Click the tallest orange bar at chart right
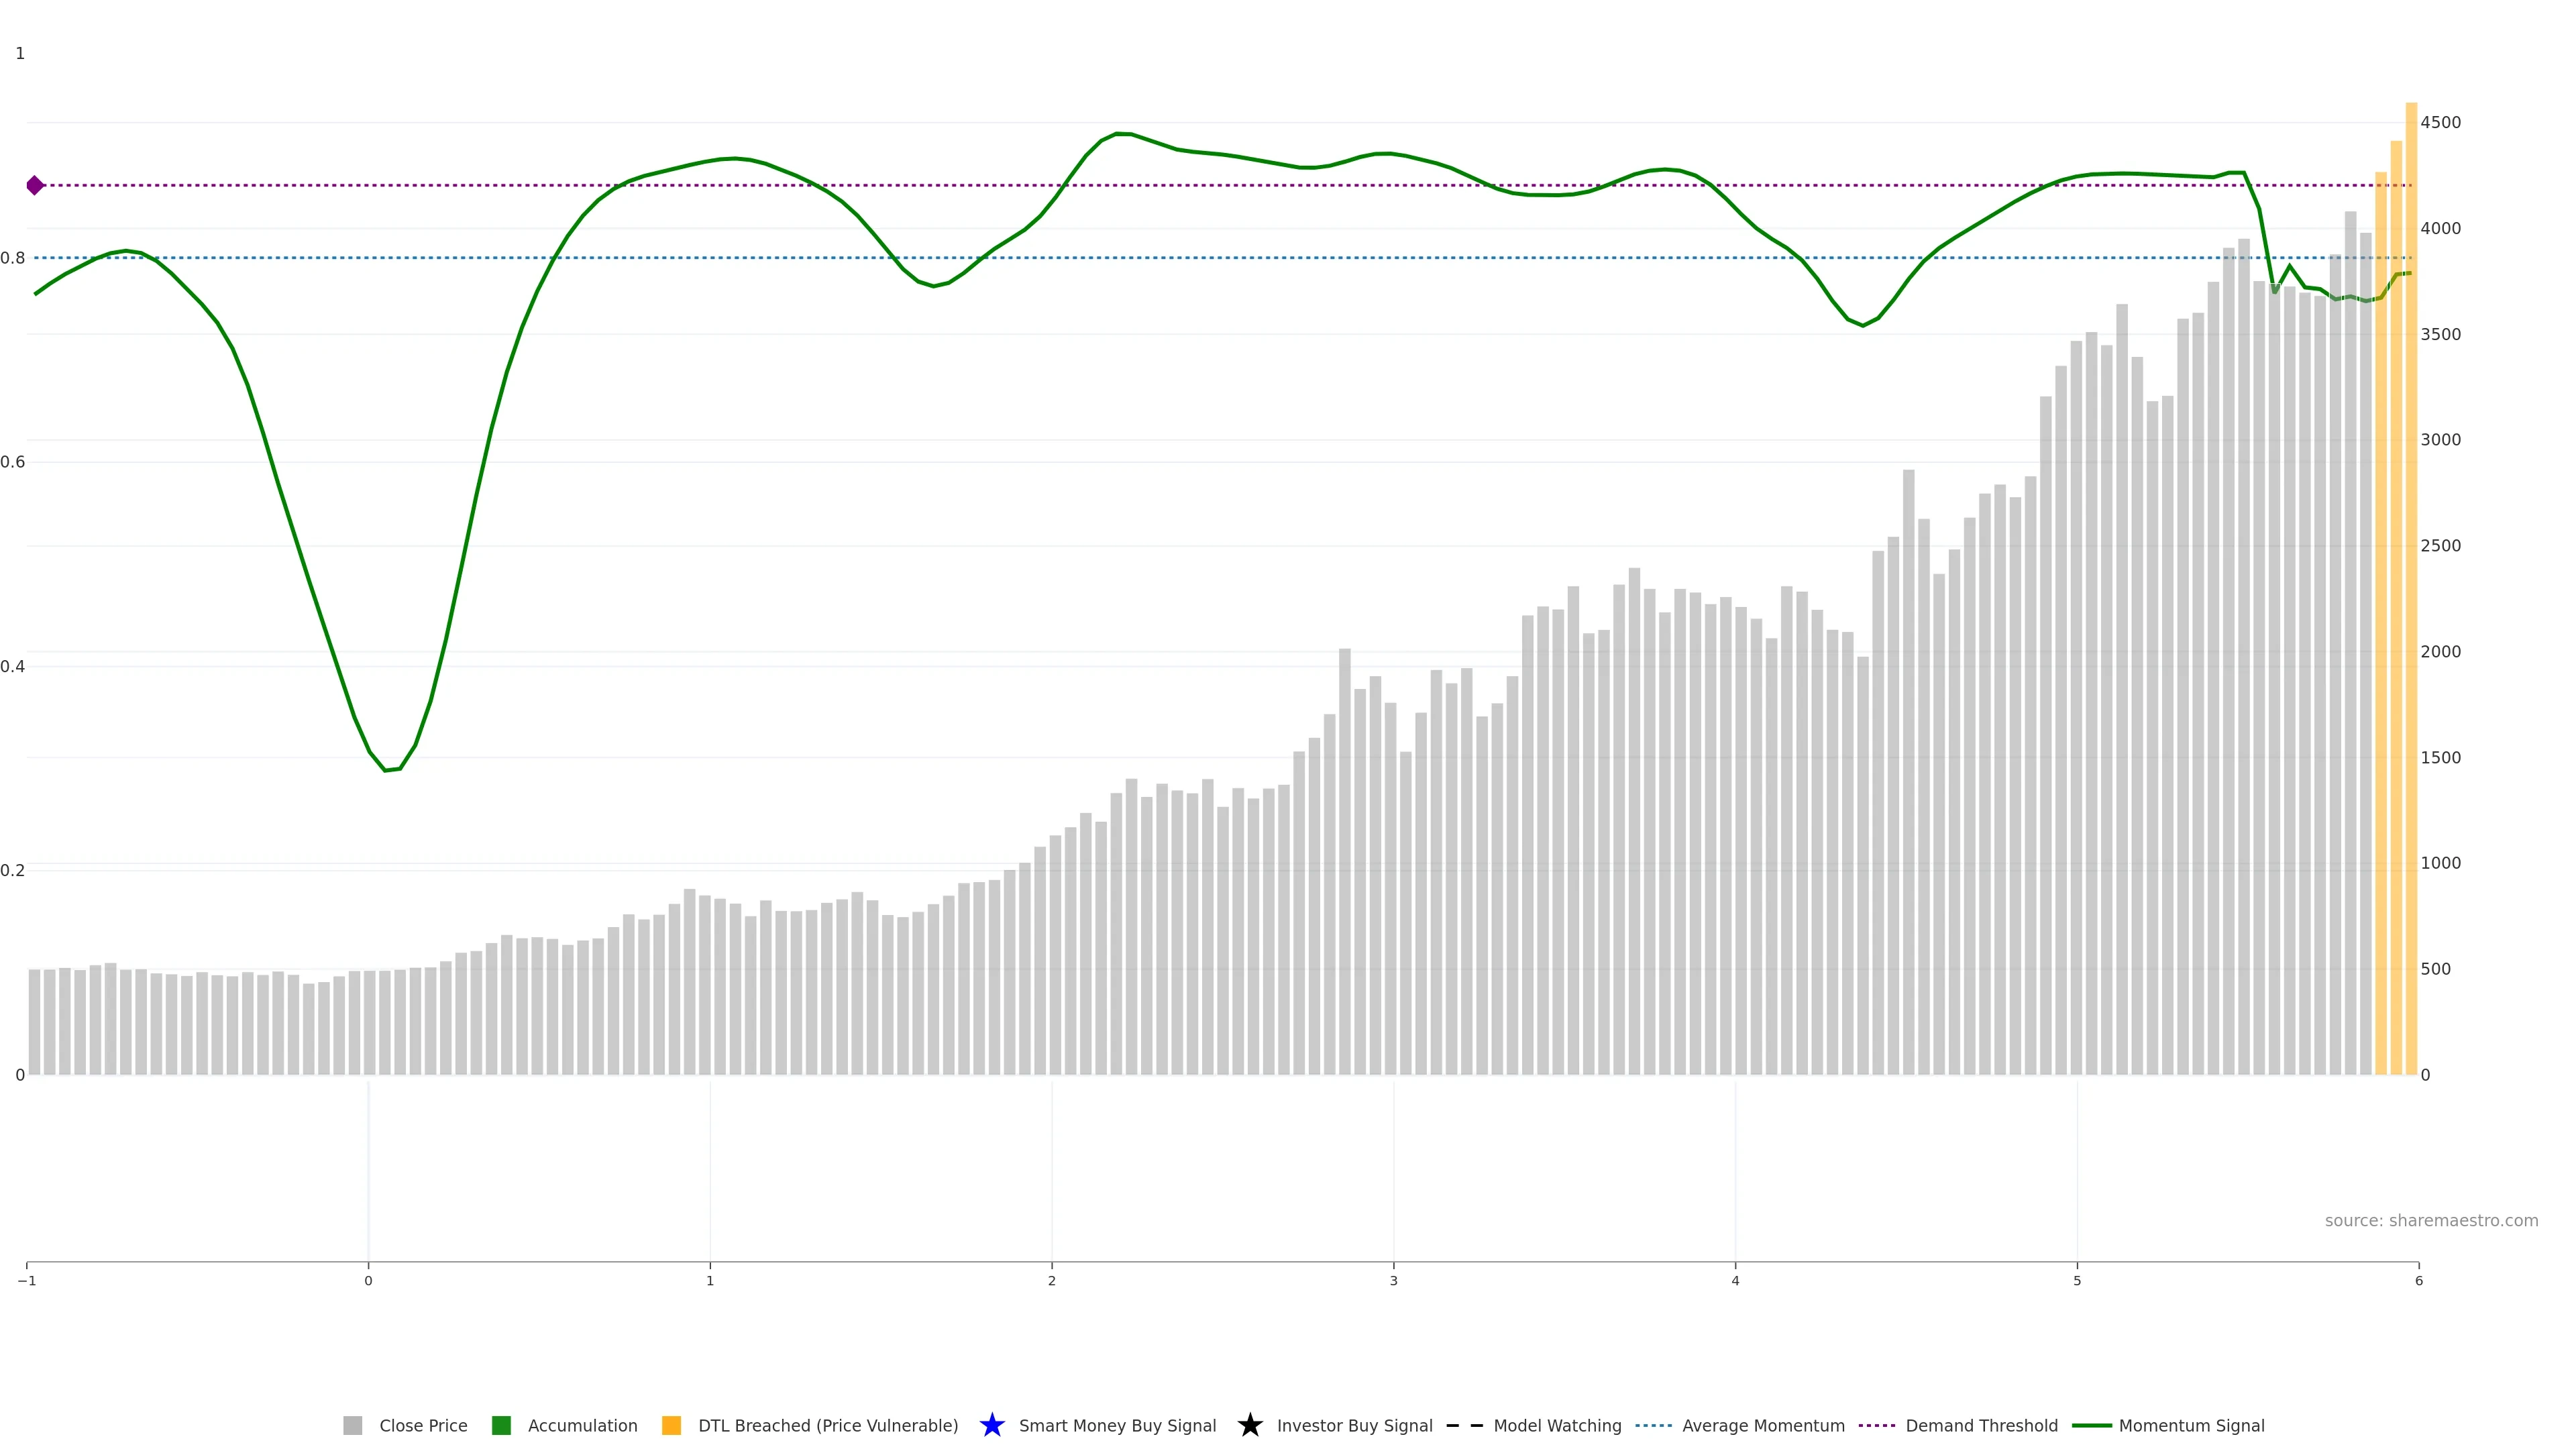 point(2411,600)
